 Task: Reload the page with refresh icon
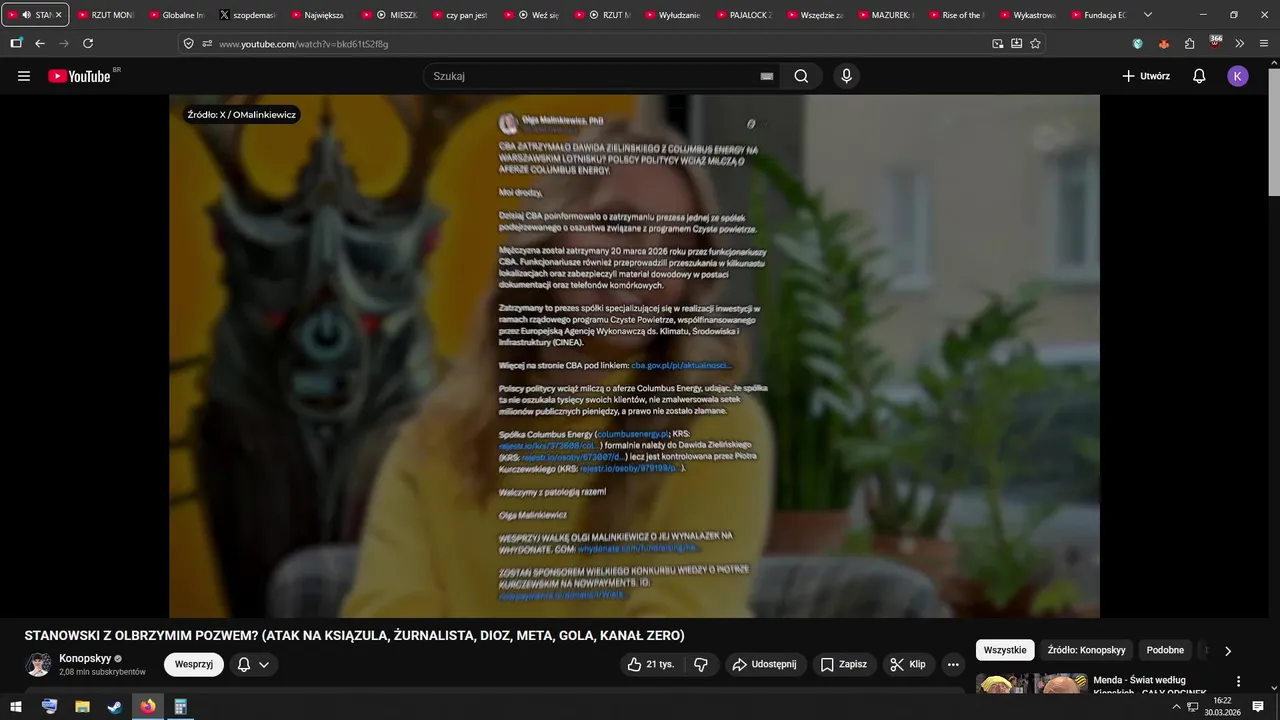pos(88,43)
